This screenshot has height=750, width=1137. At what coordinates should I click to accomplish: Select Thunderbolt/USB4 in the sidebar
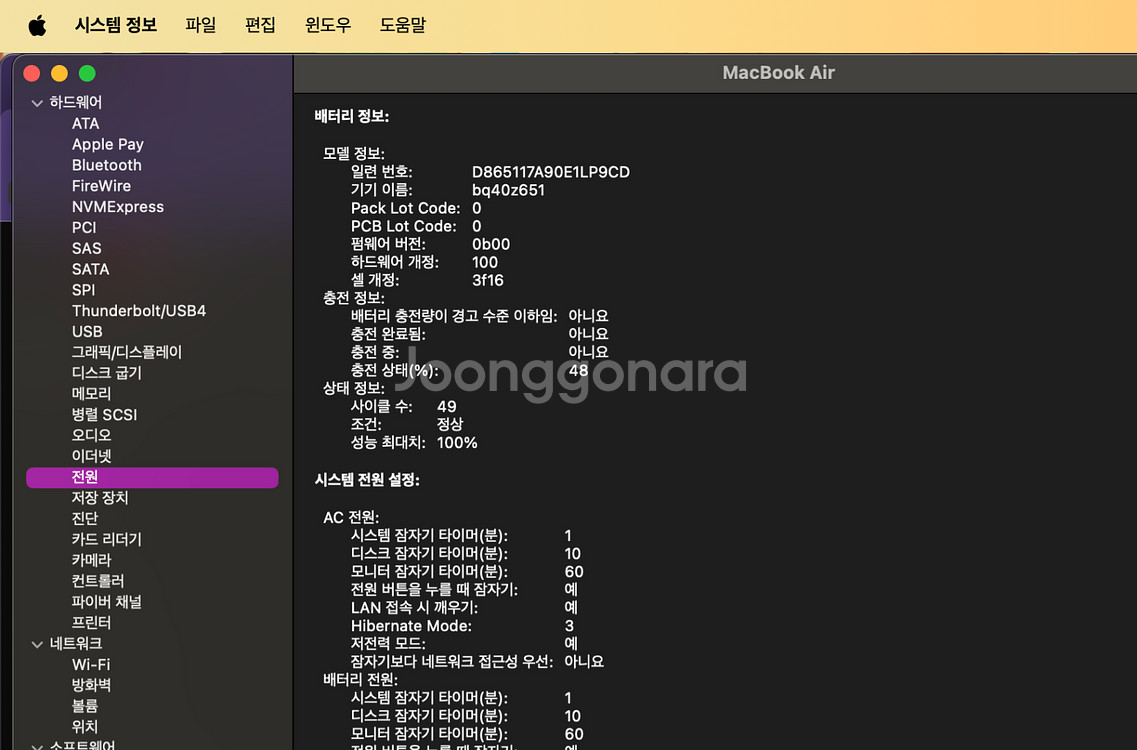(138, 310)
